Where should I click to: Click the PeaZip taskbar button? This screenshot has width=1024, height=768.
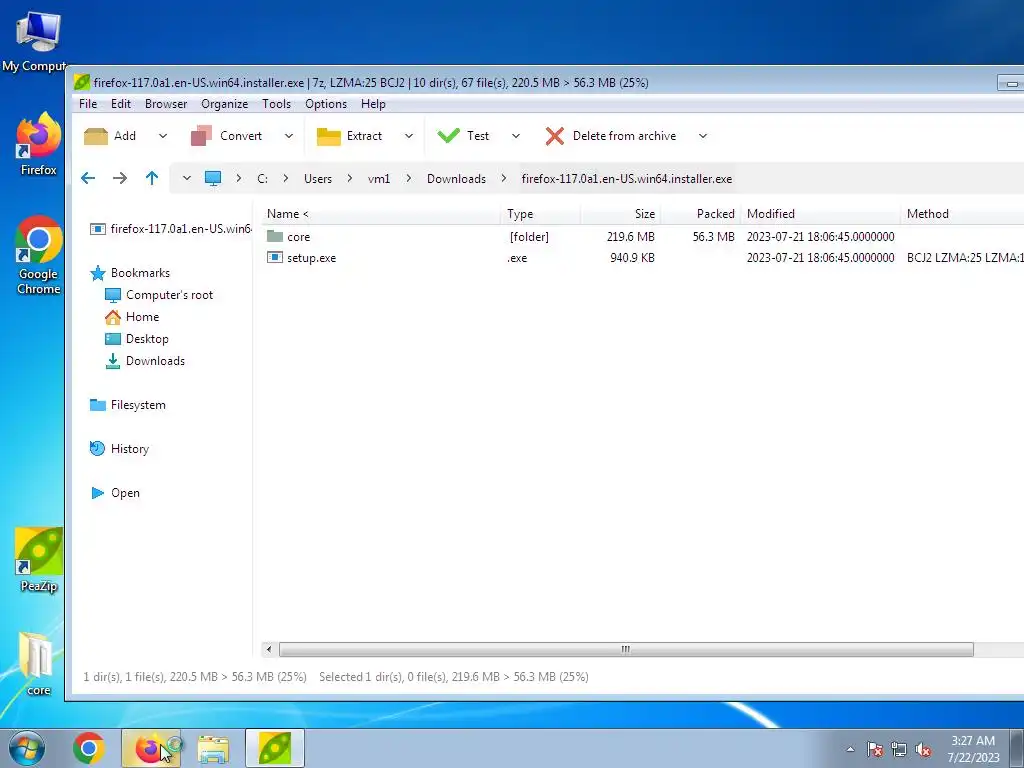click(x=275, y=748)
